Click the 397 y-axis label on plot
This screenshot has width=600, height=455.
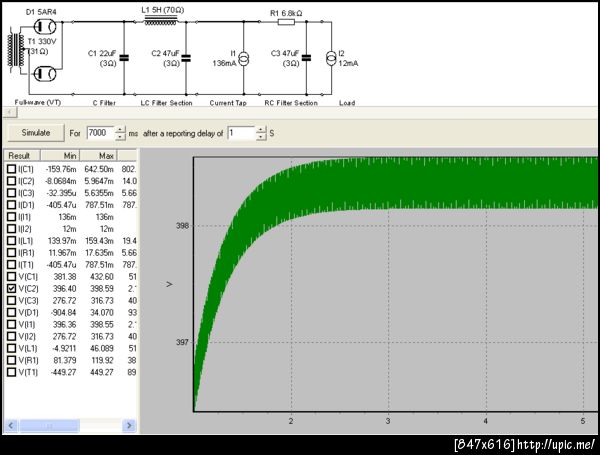183,342
